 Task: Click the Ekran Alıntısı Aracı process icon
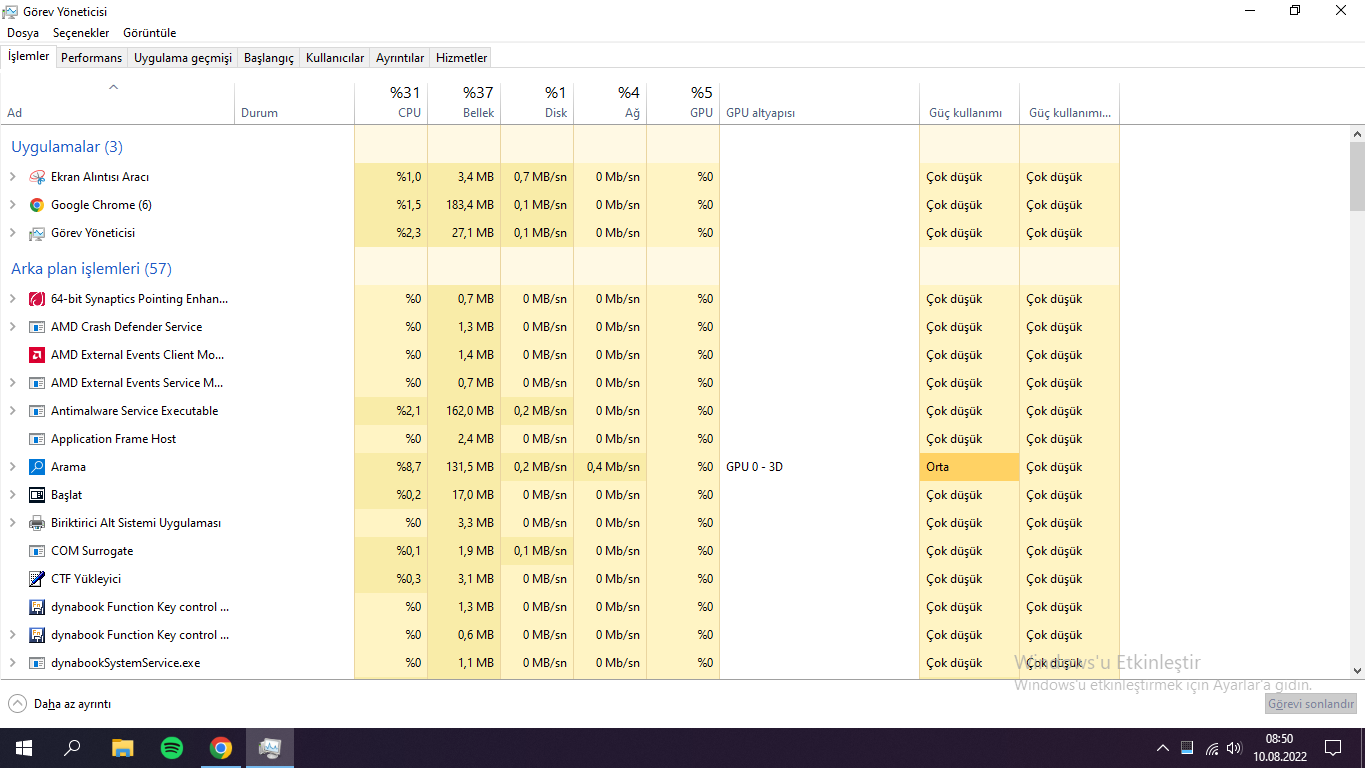pos(37,177)
